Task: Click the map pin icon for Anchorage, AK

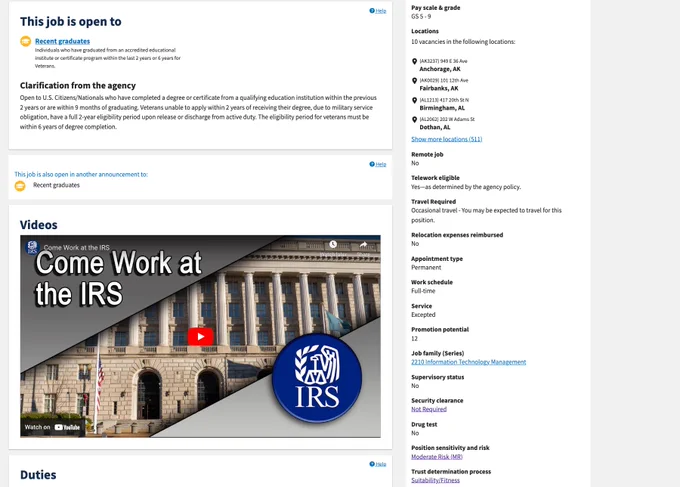Action: [415, 62]
